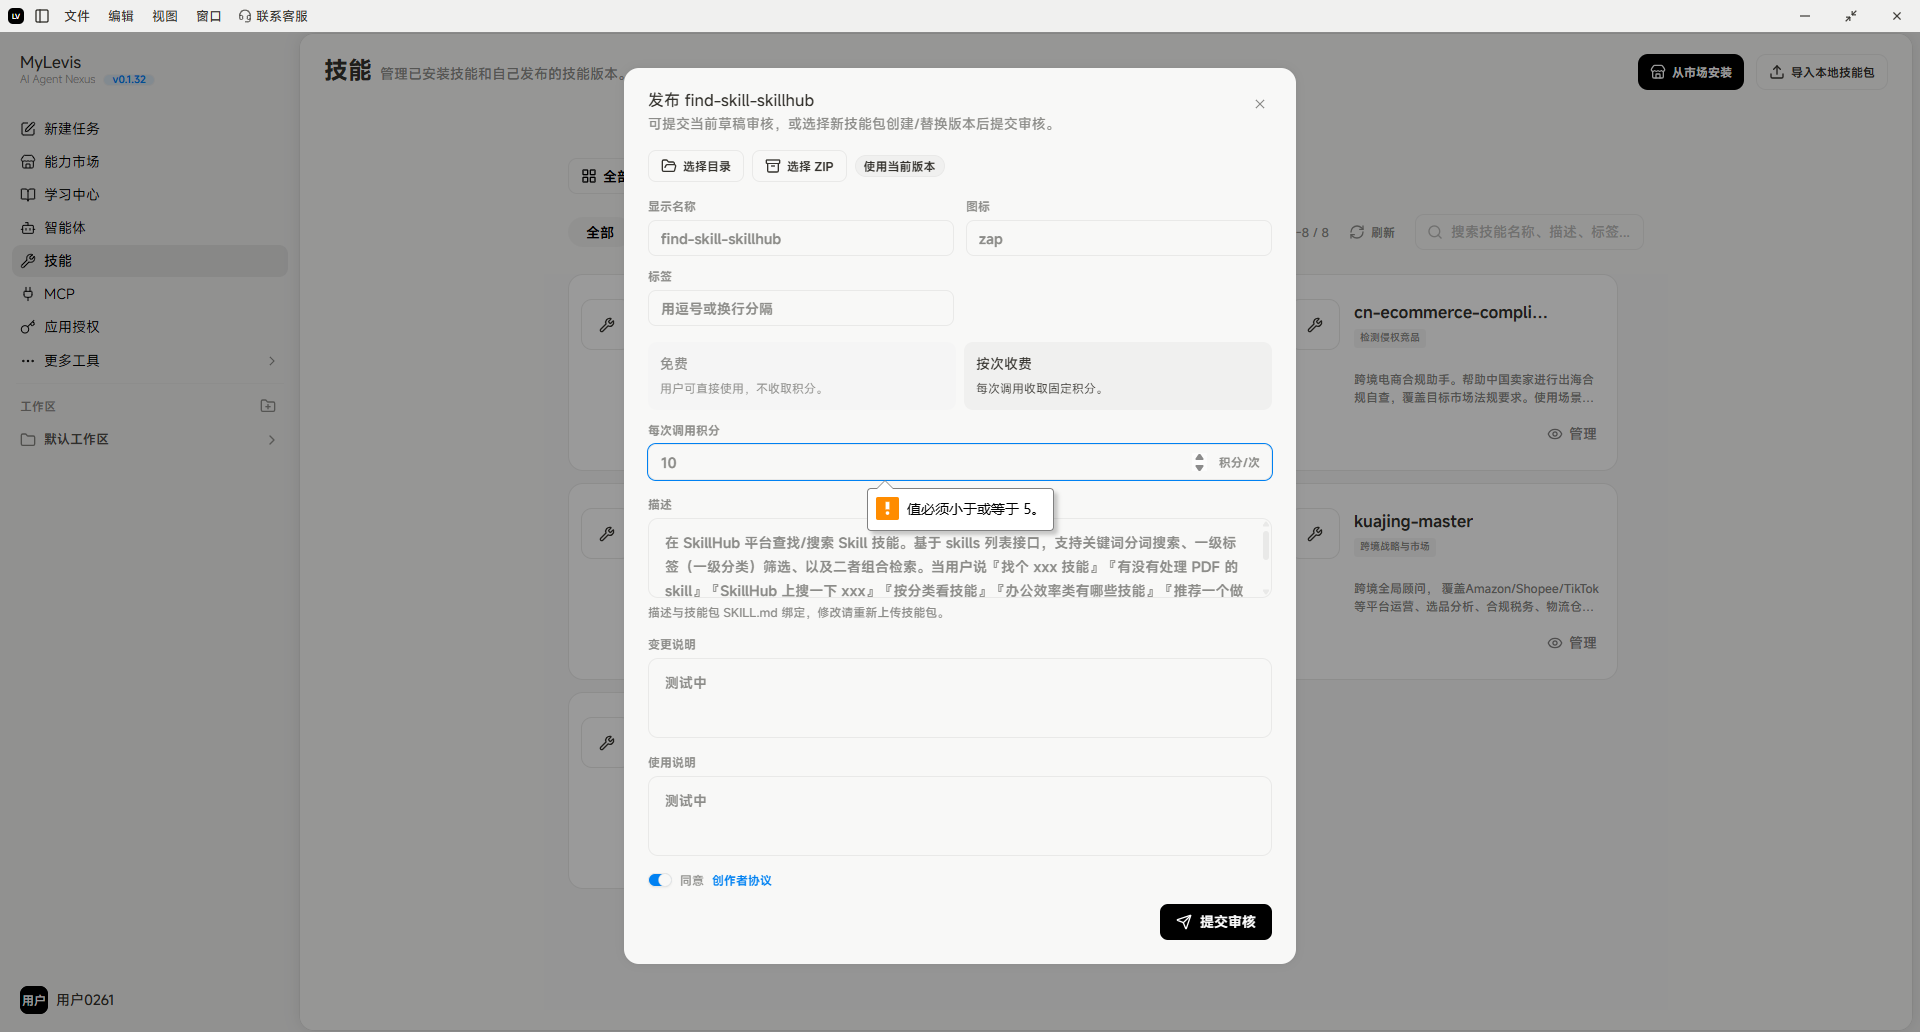Select the 免费 pricing option
Viewport: 1920px width, 1032px height.
click(802, 376)
